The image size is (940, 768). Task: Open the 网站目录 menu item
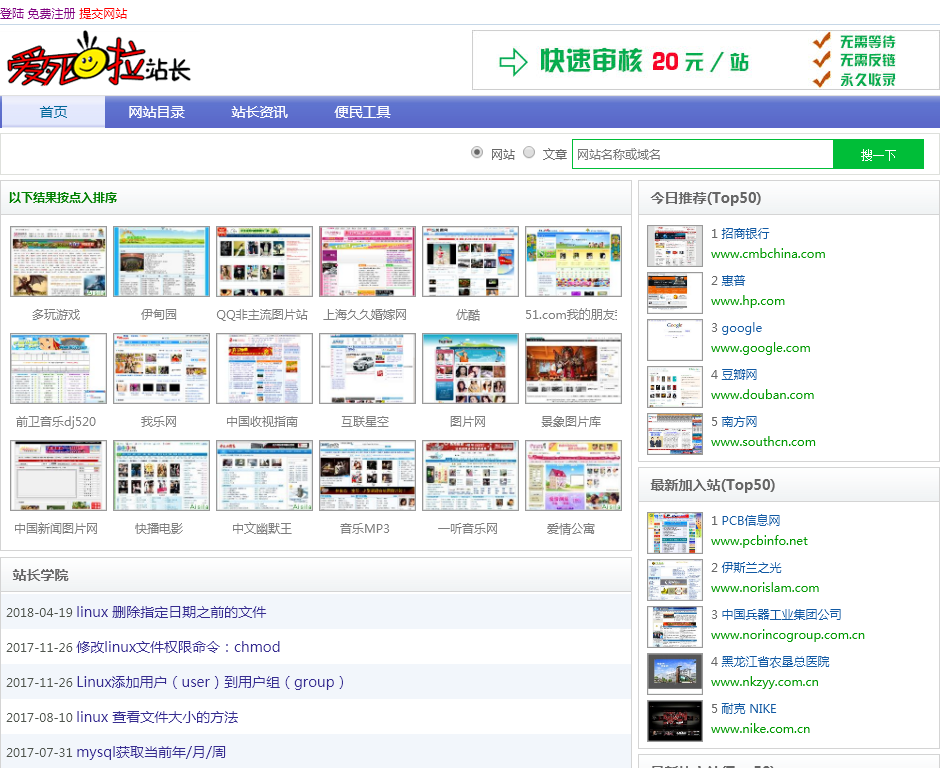[156, 112]
